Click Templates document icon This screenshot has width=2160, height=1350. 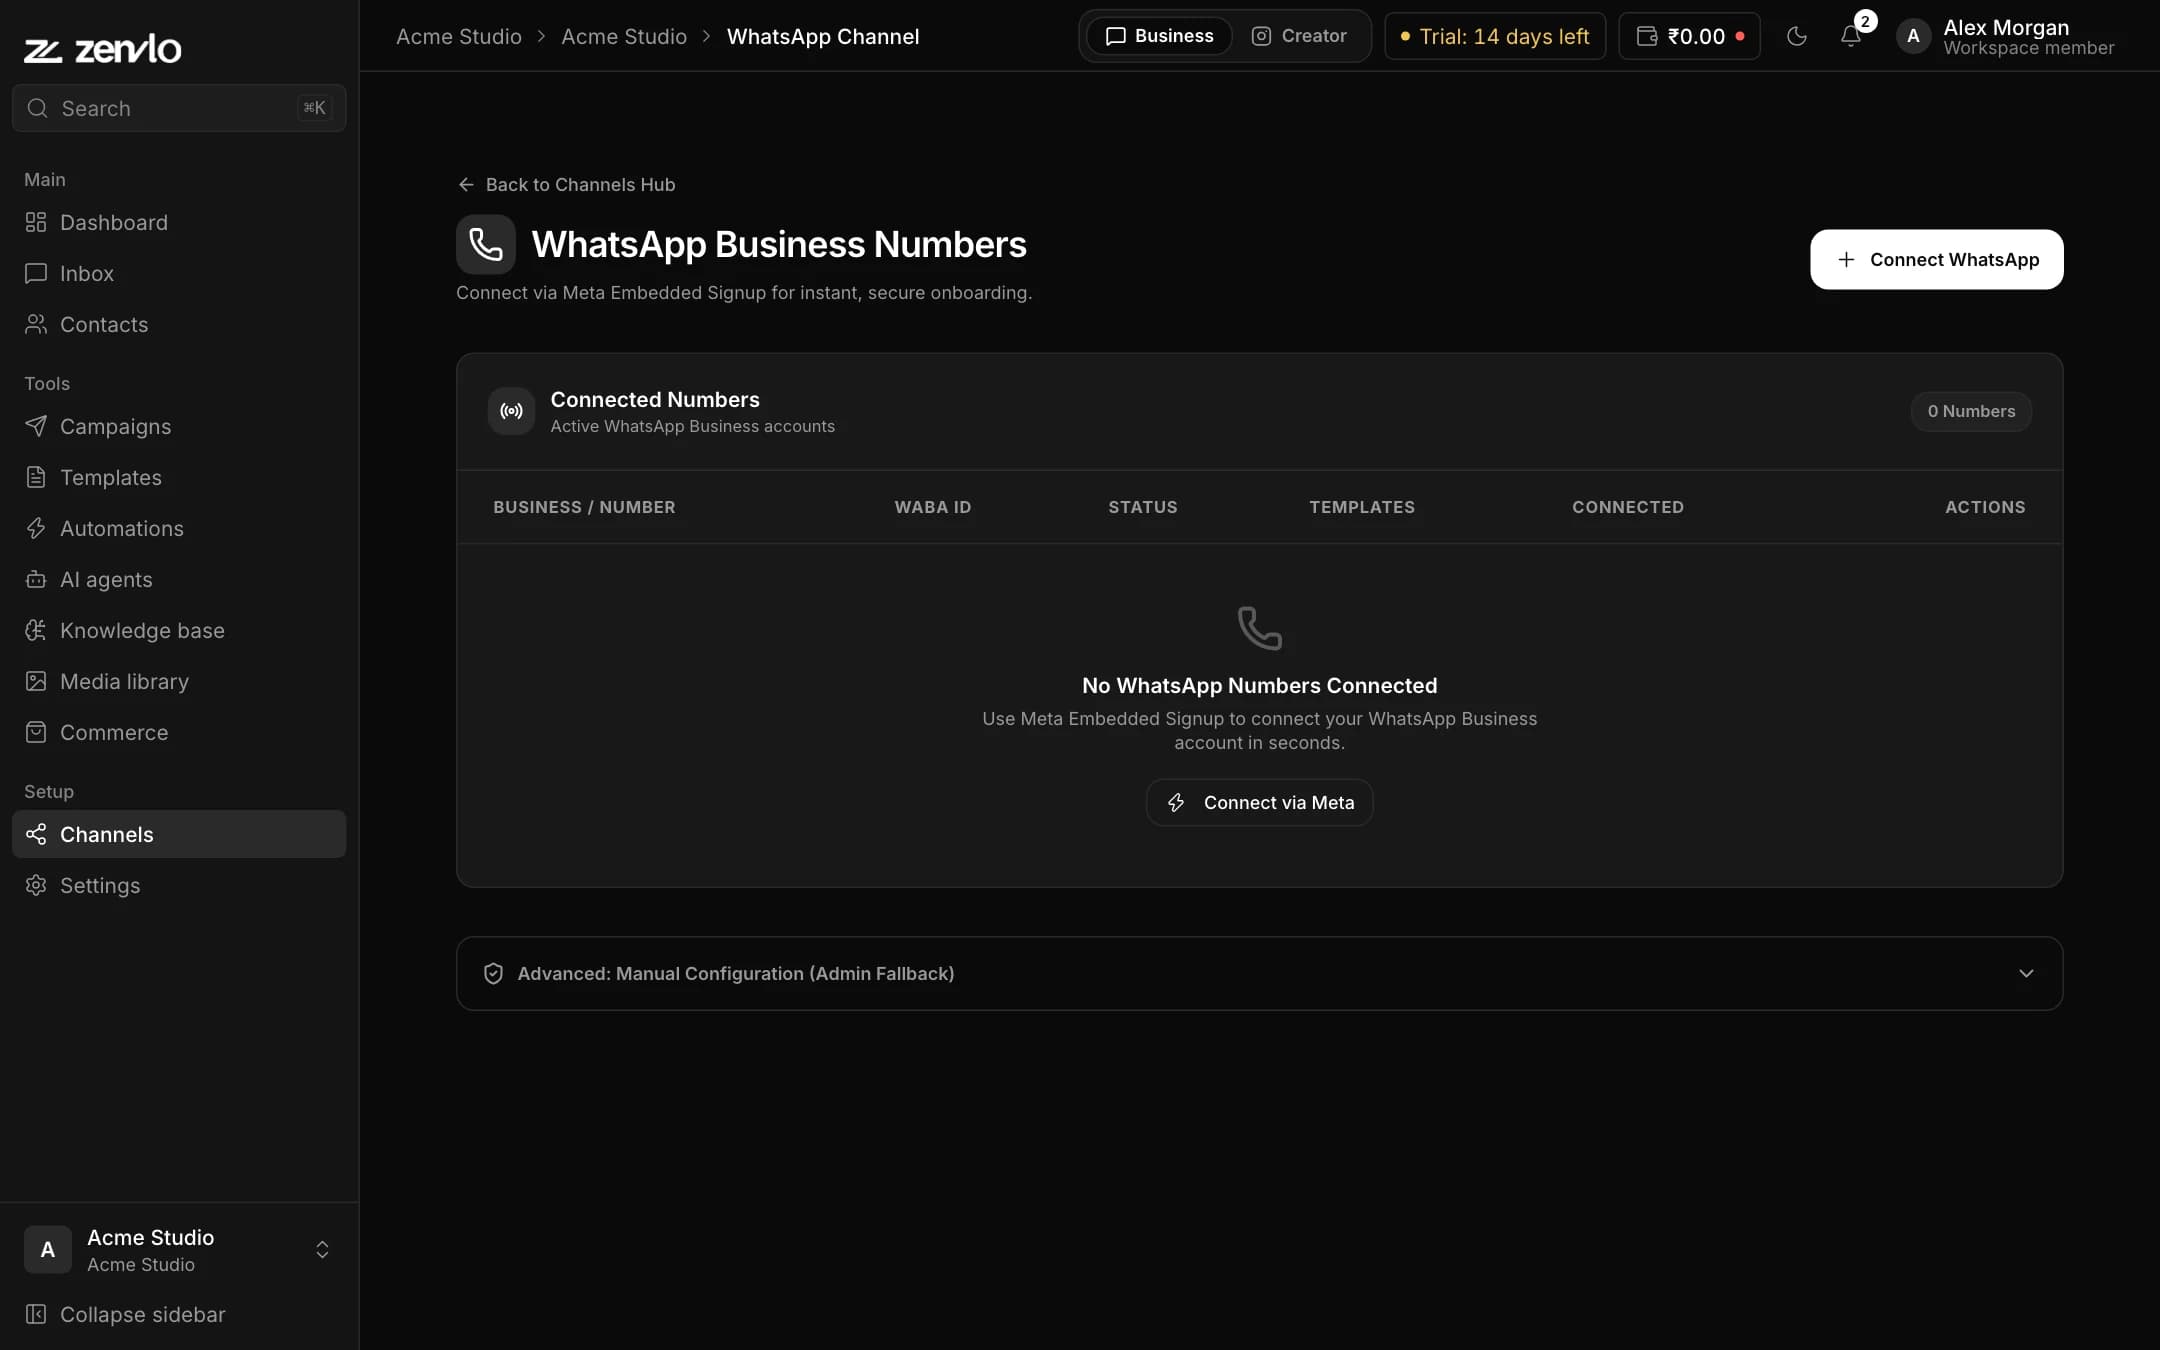pos(36,477)
